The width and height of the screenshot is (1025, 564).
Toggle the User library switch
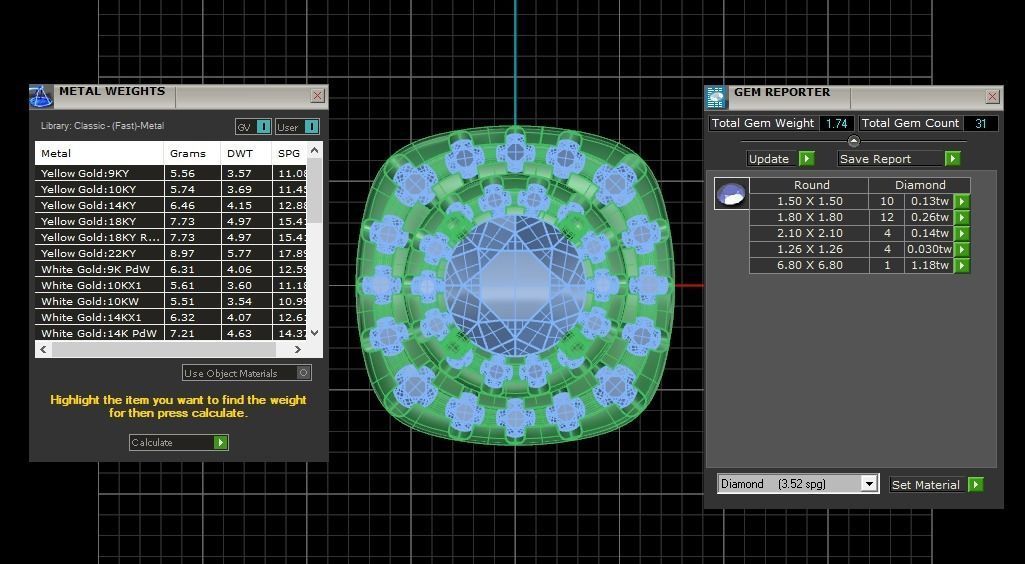click(x=297, y=127)
